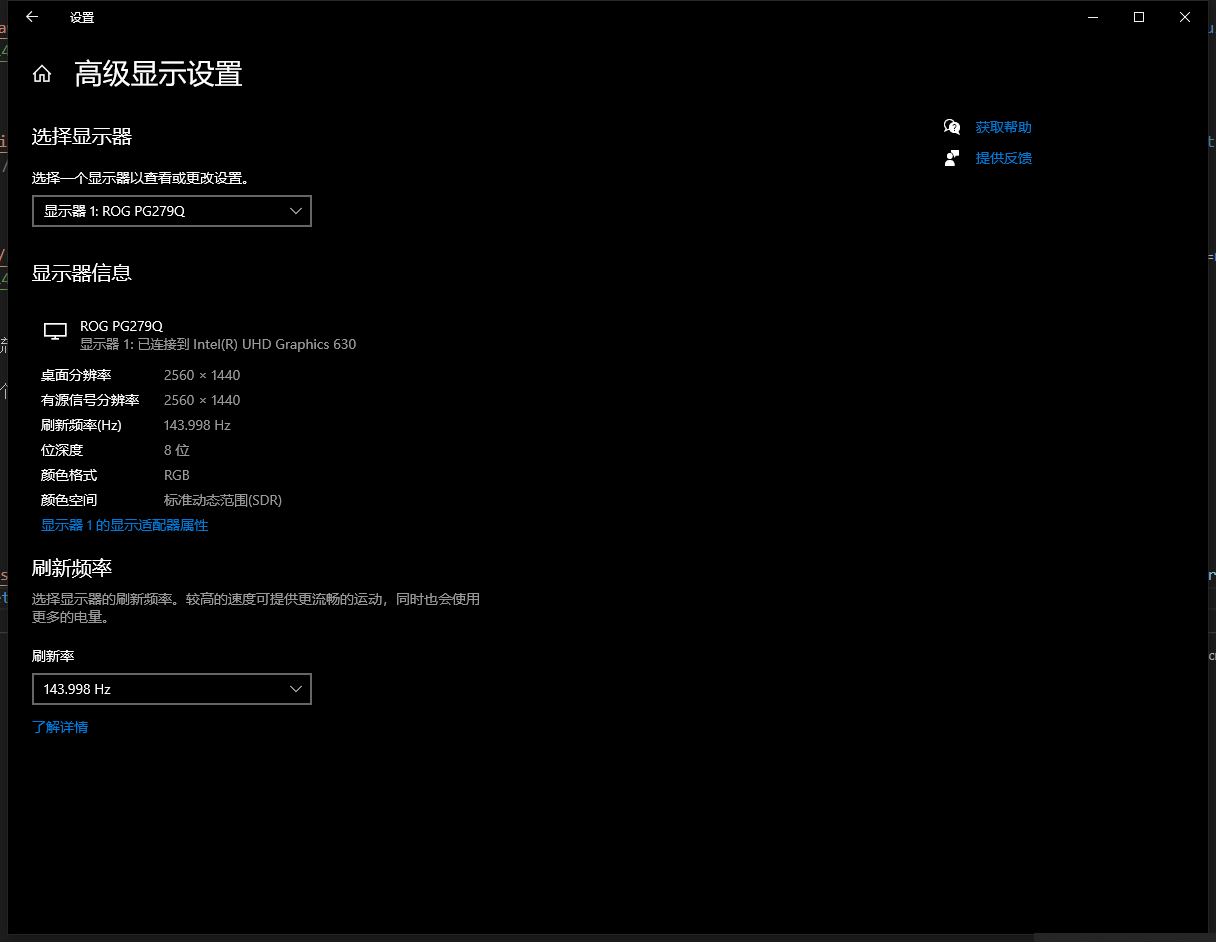The image size is (1216, 942).
Task: Open the 获取帮助 link
Action: pos(1003,127)
